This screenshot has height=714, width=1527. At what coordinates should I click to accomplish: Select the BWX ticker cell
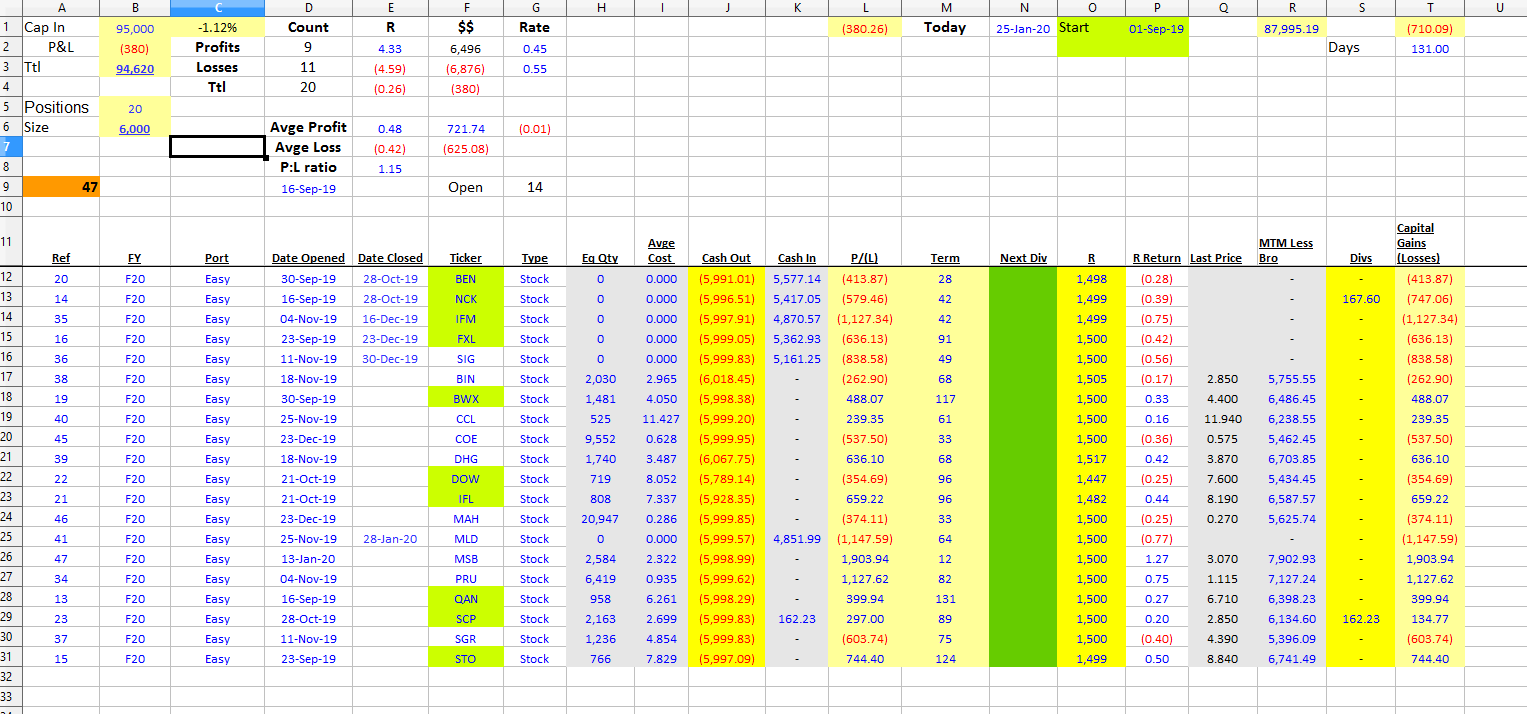tap(466, 399)
